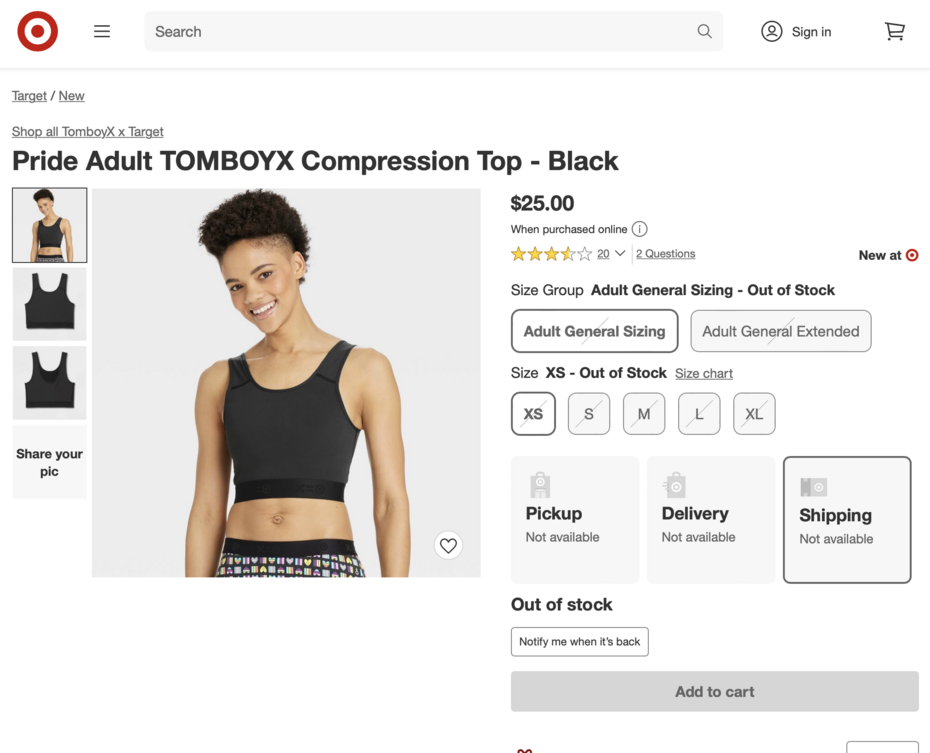Go to the New breadcrumb link
This screenshot has height=753, width=930.
tap(71, 96)
